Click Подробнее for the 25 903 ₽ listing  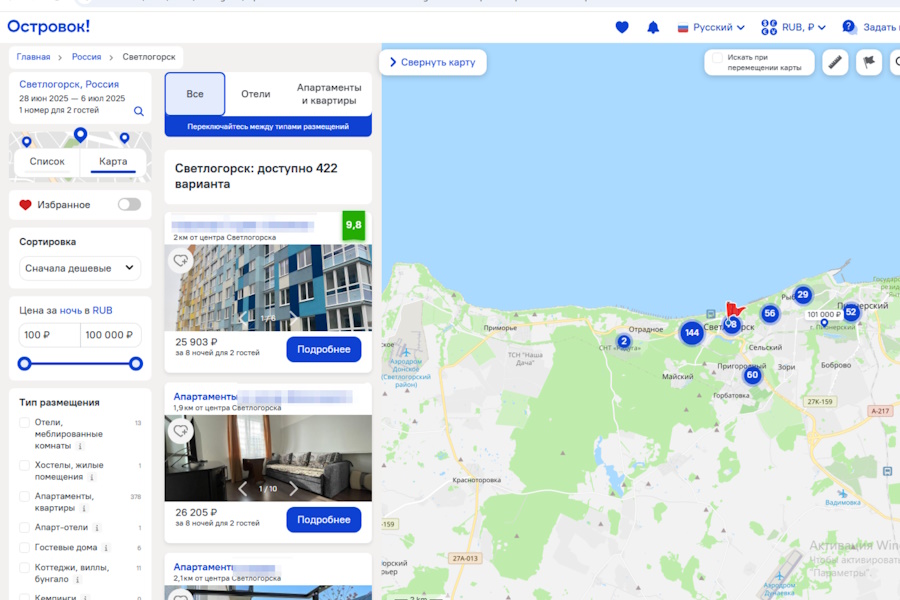click(323, 349)
